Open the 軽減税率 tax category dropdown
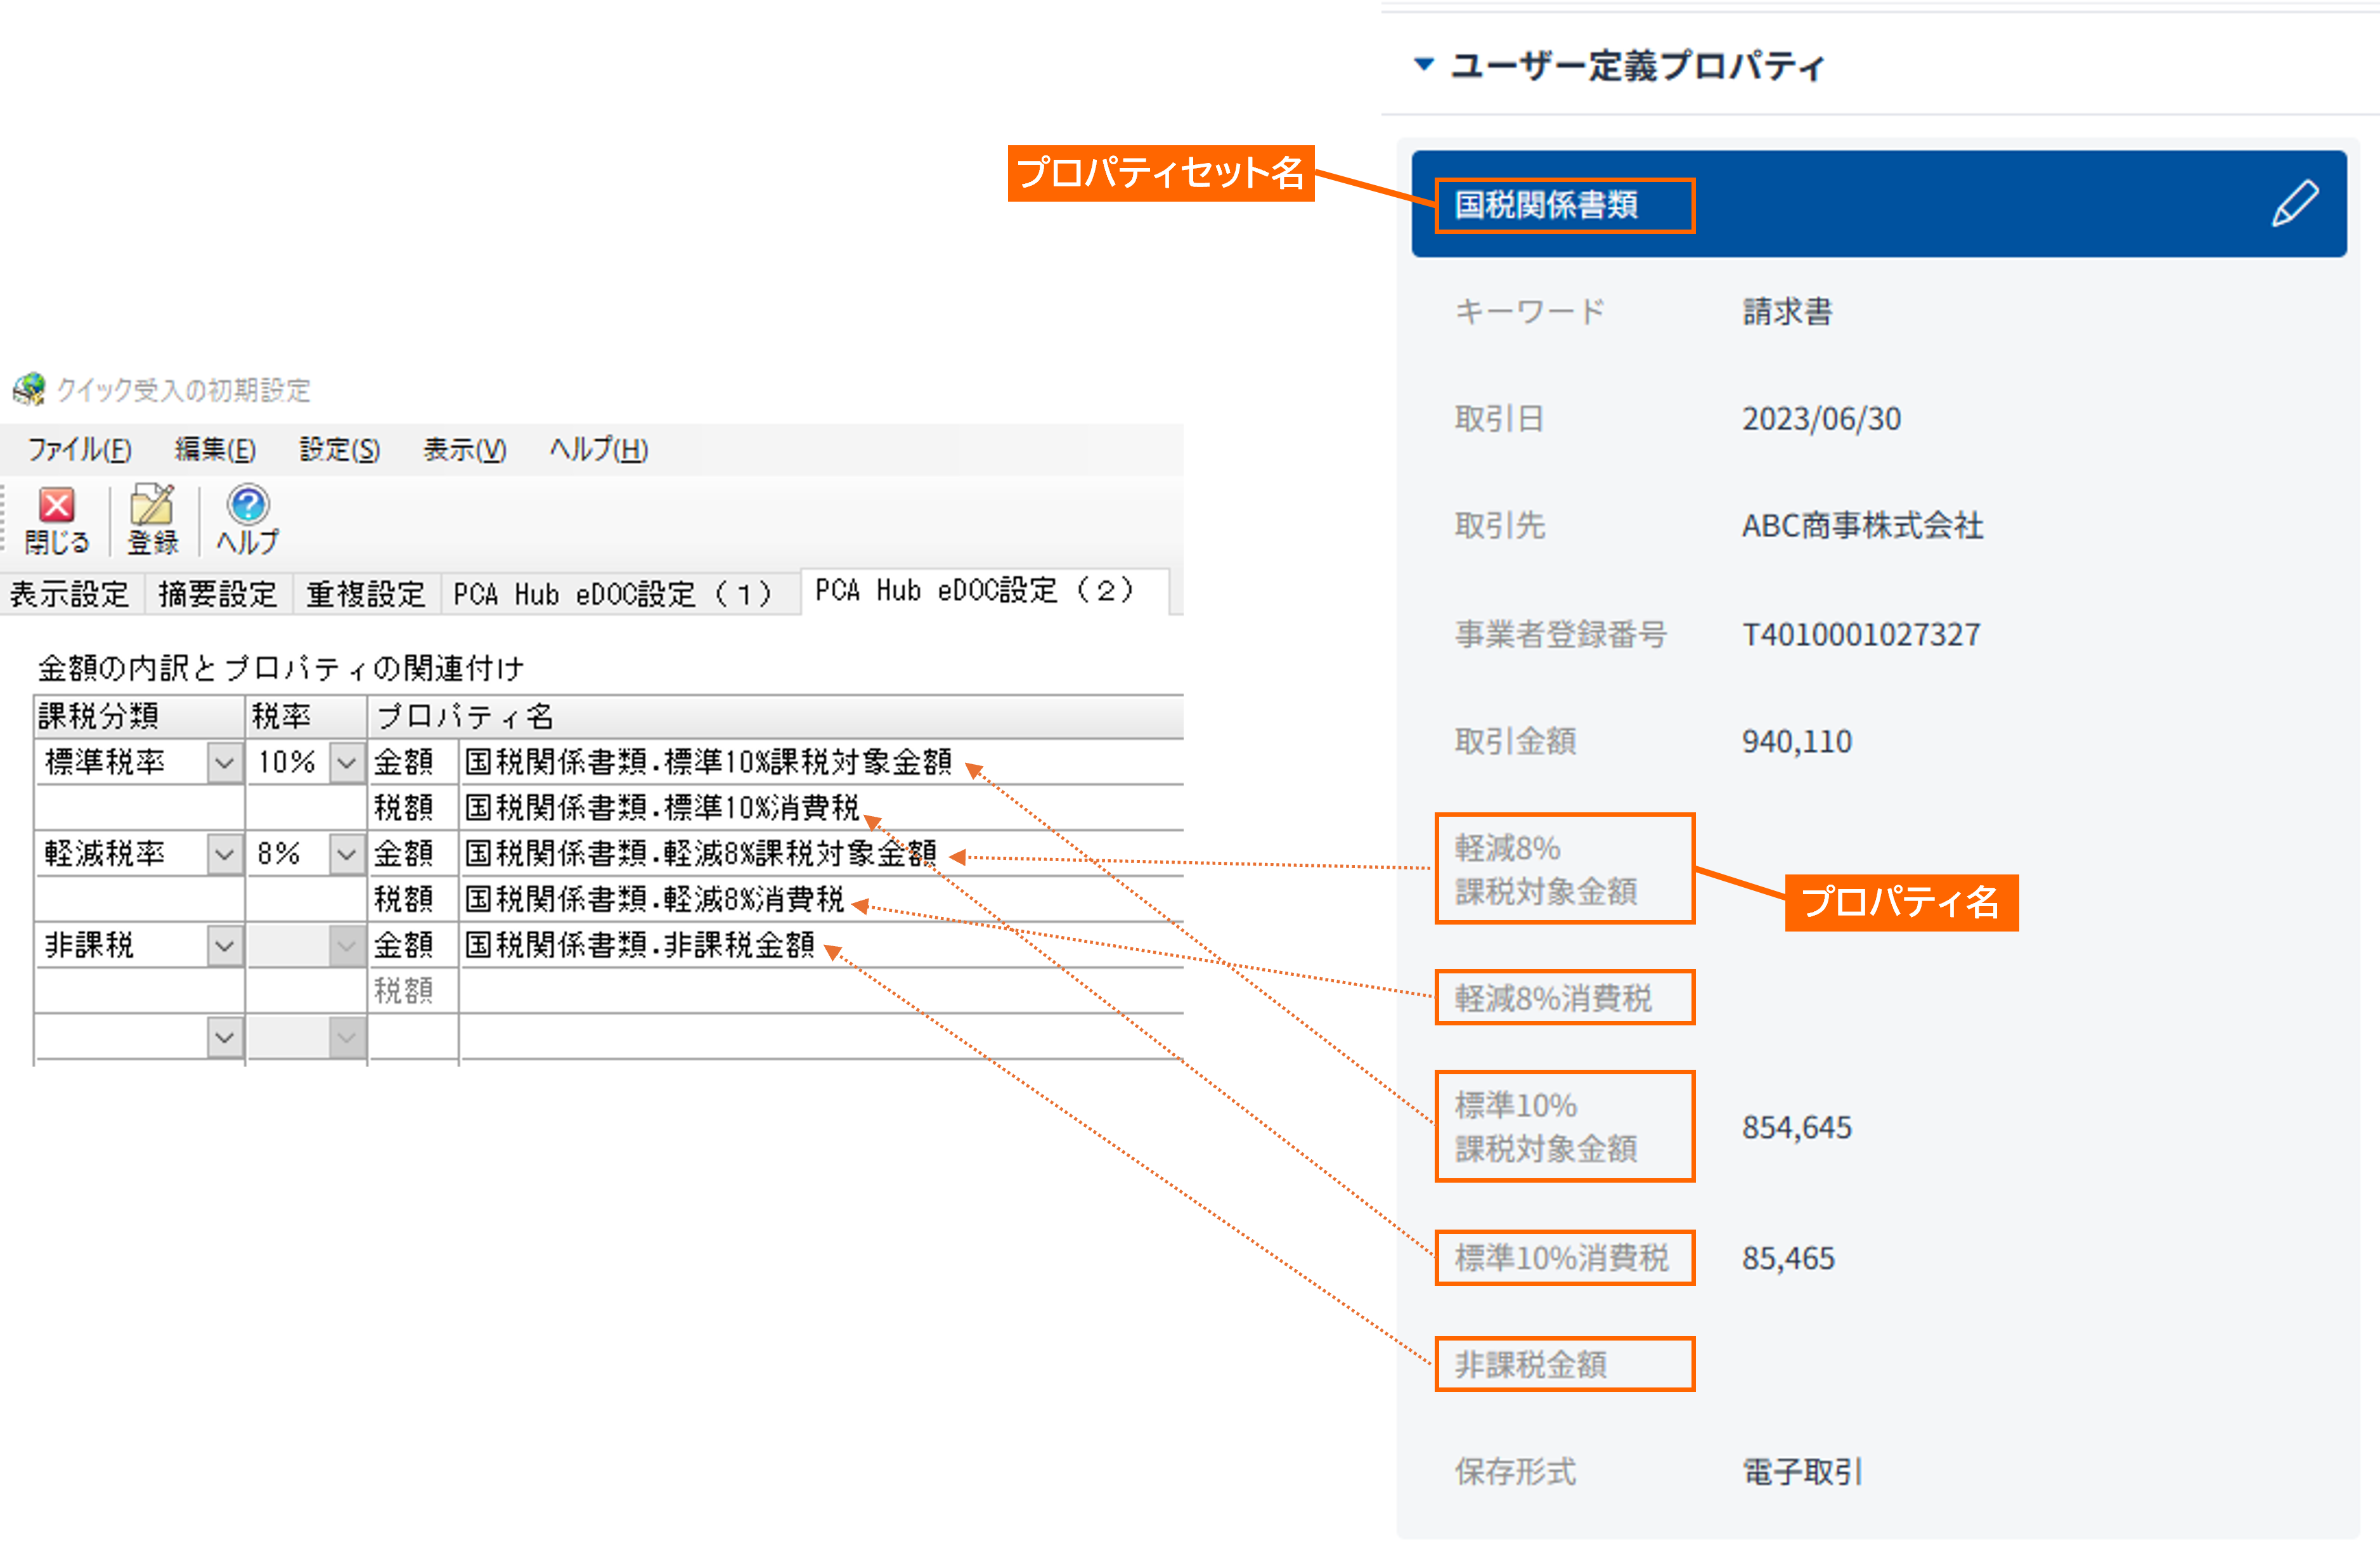The height and width of the screenshot is (1546, 2380). pos(225,854)
